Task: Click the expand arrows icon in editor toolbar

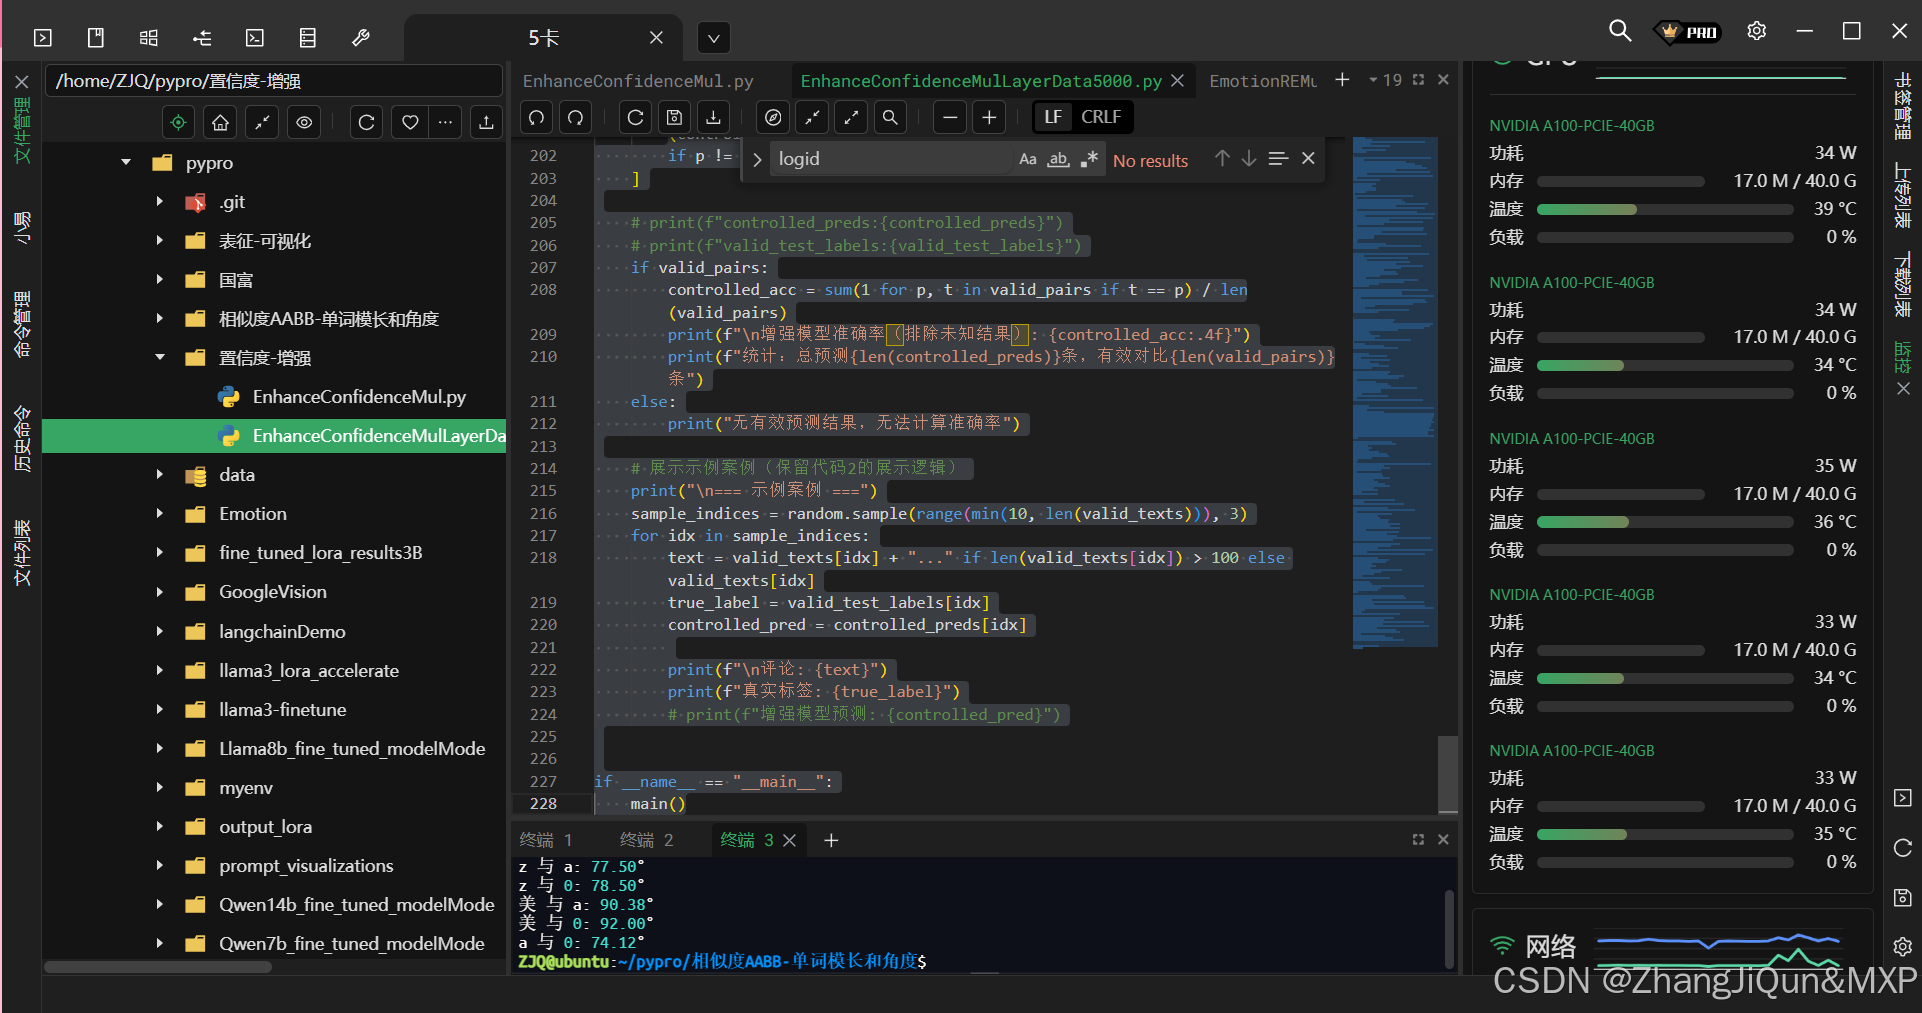Action: point(851,117)
